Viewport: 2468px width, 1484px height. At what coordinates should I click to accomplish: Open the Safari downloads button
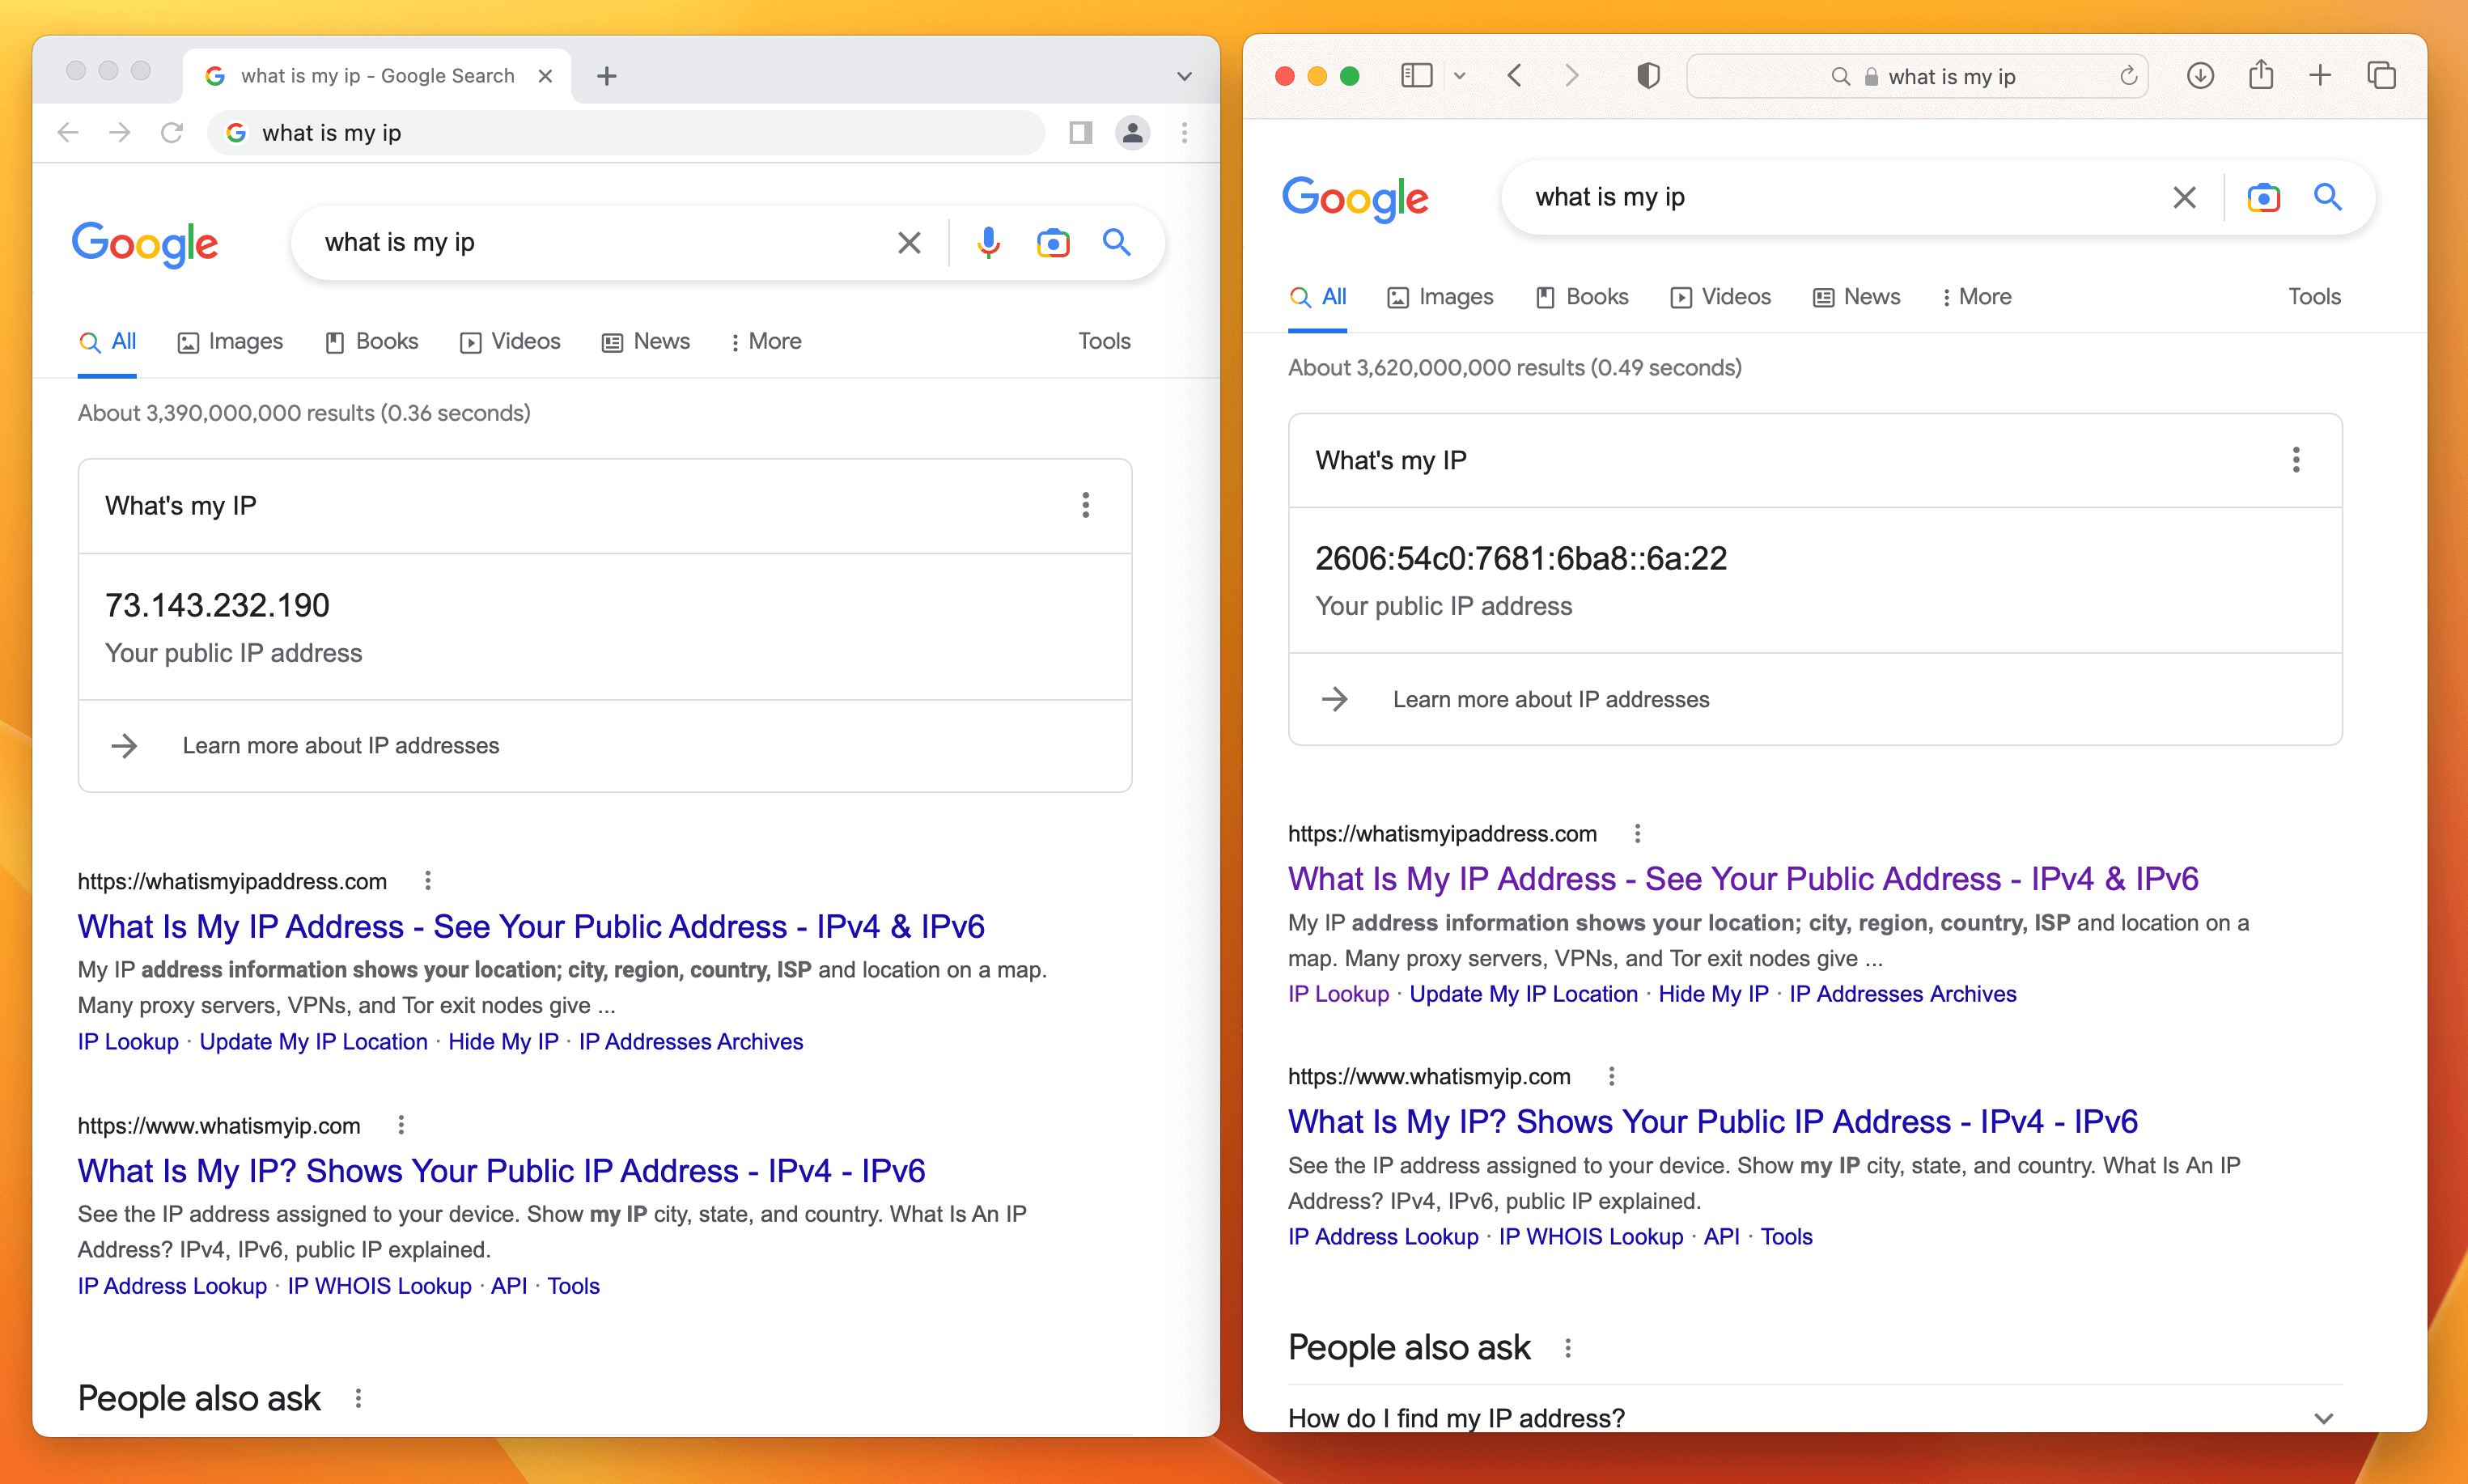(2199, 76)
